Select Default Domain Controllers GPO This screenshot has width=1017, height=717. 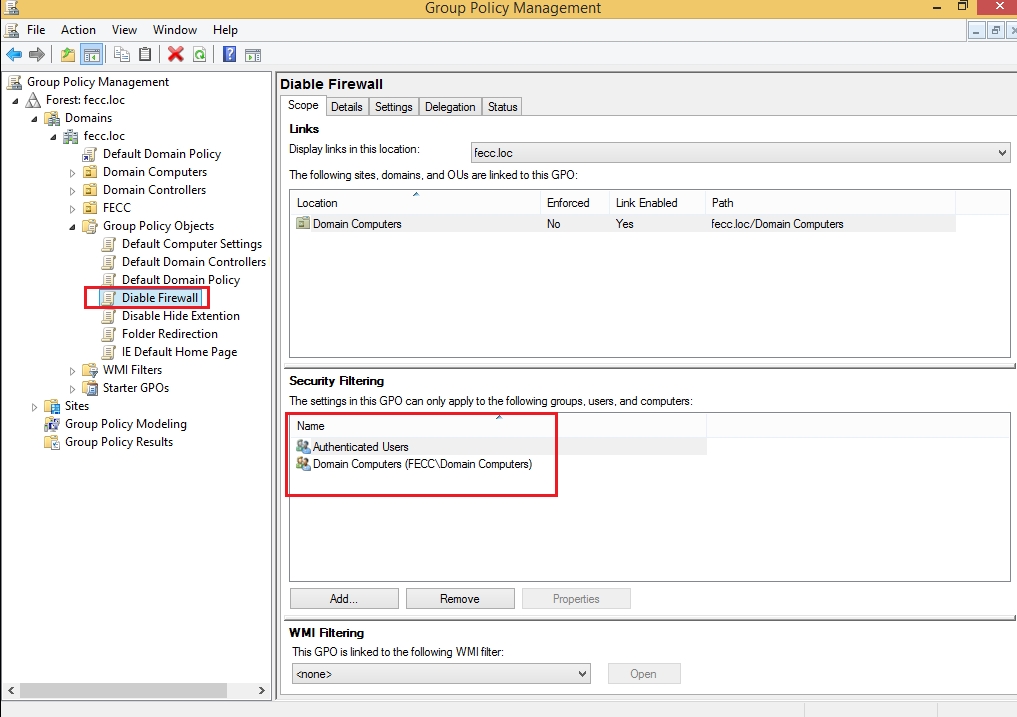tap(193, 262)
